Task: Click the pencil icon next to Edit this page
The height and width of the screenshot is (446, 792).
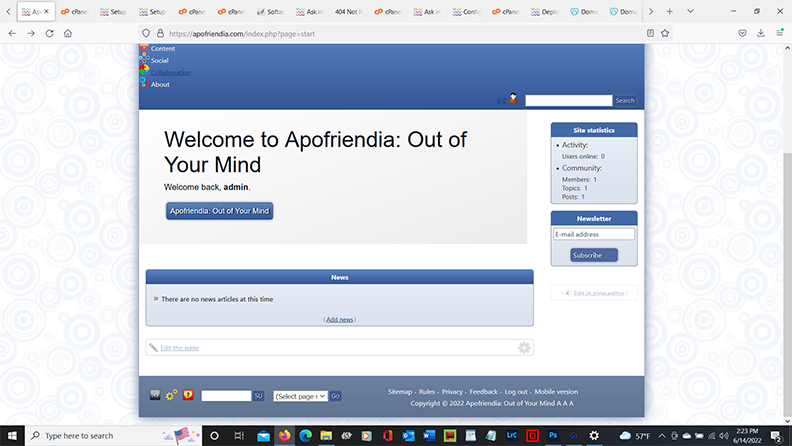Action: pyautogui.click(x=153, y=348)
